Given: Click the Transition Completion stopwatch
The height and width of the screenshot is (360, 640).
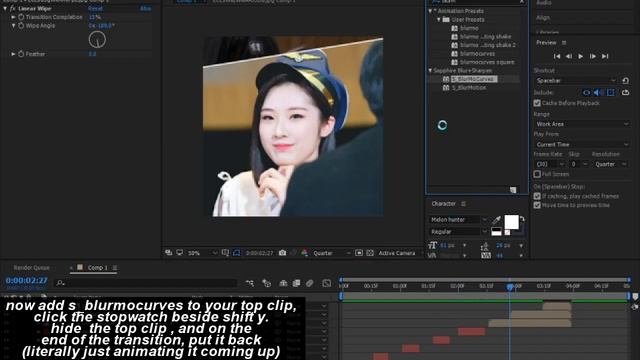Looking at the screenshot, I should [x=21, y=17].
